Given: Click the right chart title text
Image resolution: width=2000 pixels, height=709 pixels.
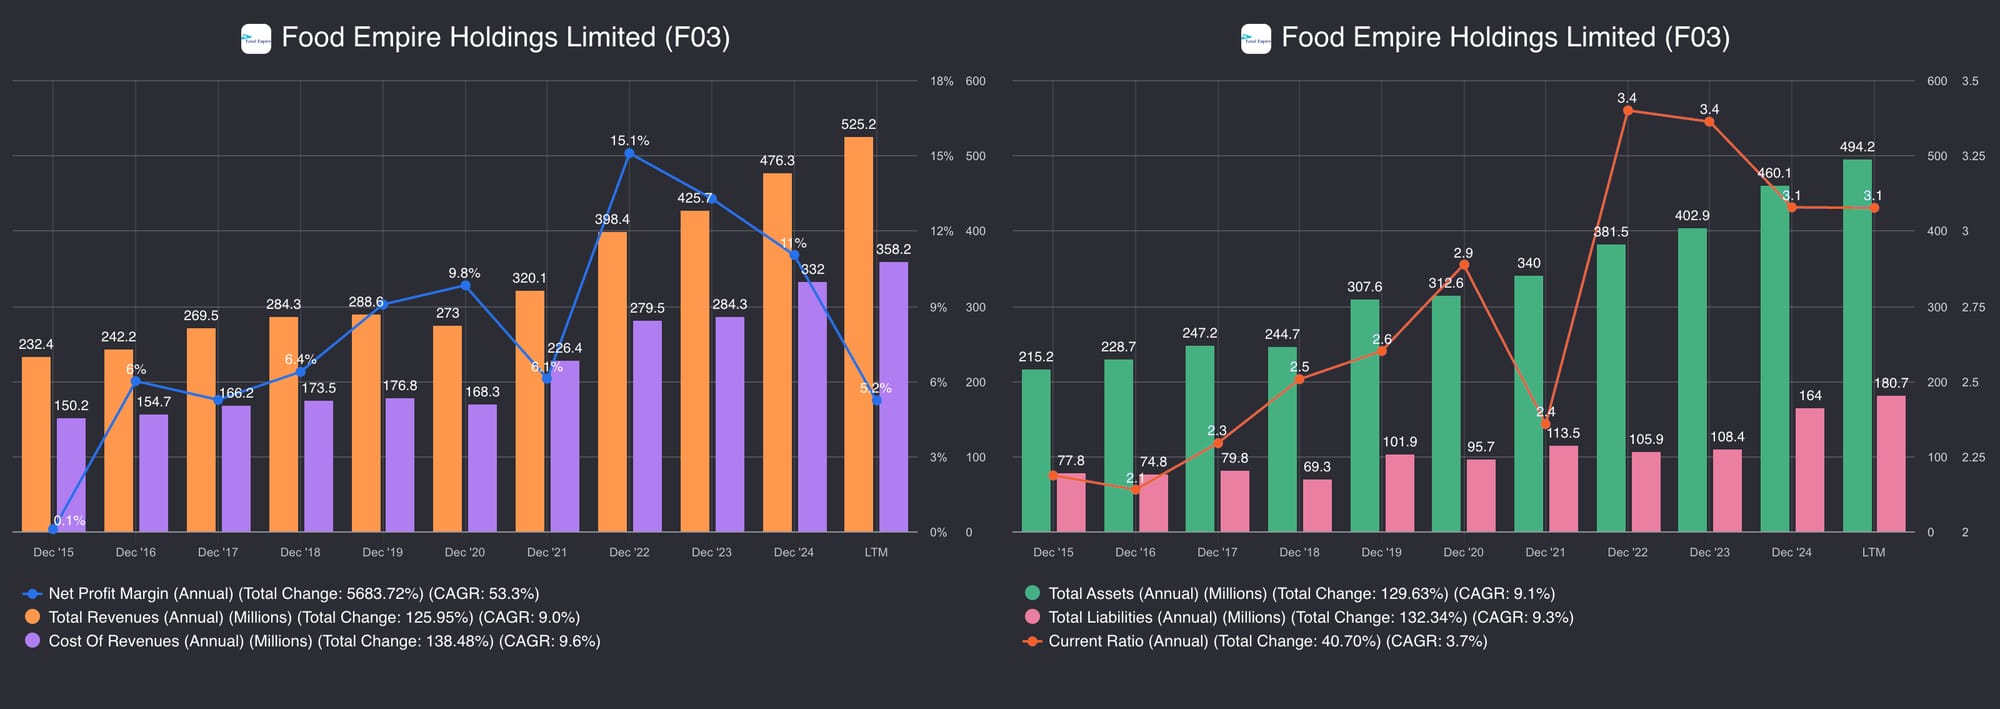Looking at the screenshot, I should tap(1505, 38).
